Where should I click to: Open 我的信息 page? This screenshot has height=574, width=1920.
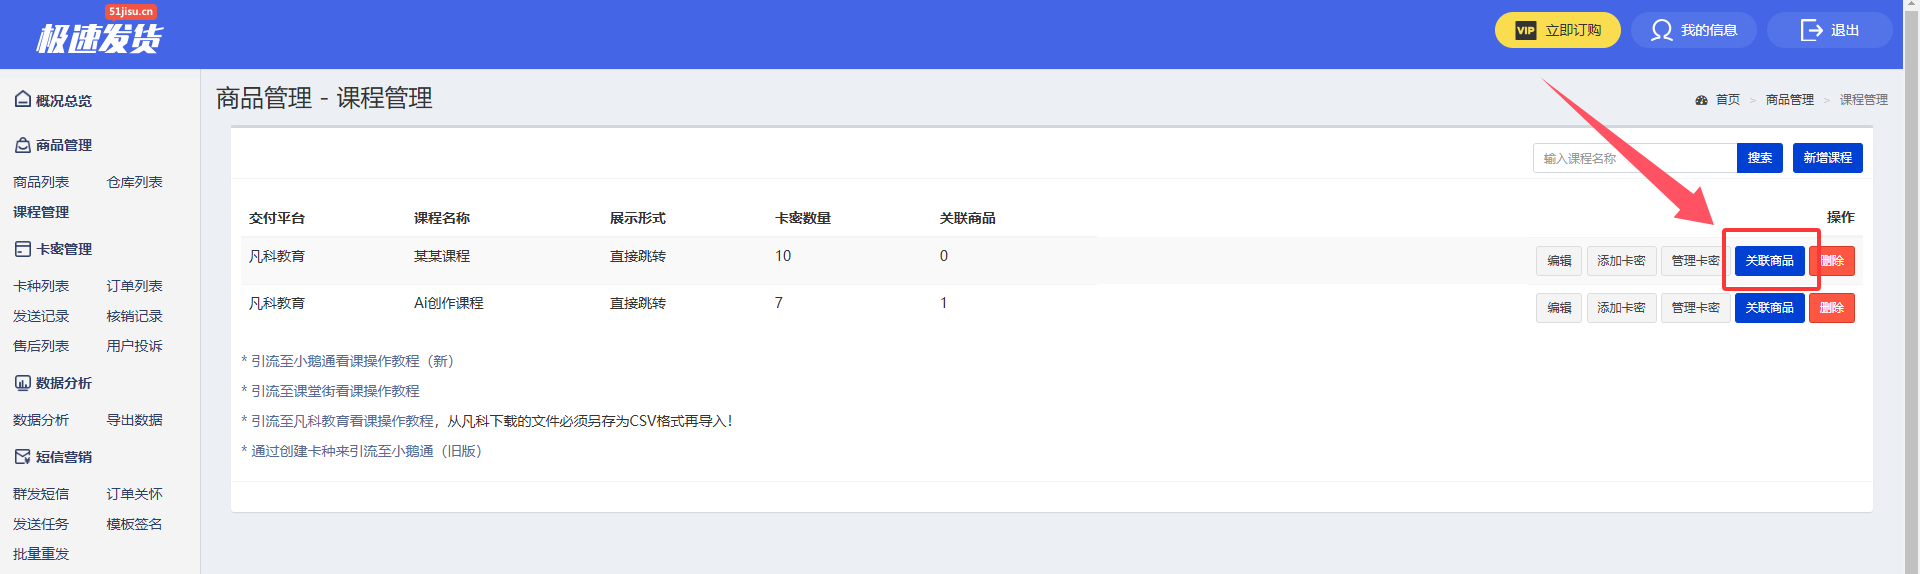click(1694, 30)
